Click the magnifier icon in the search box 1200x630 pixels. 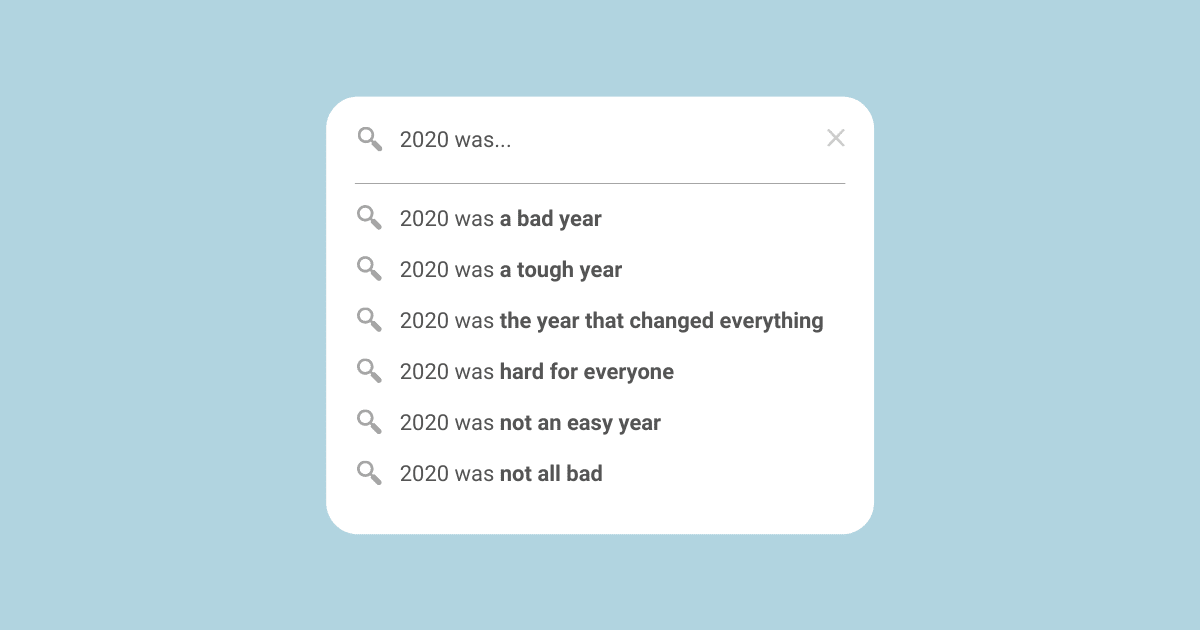click(x=370, y=139)
